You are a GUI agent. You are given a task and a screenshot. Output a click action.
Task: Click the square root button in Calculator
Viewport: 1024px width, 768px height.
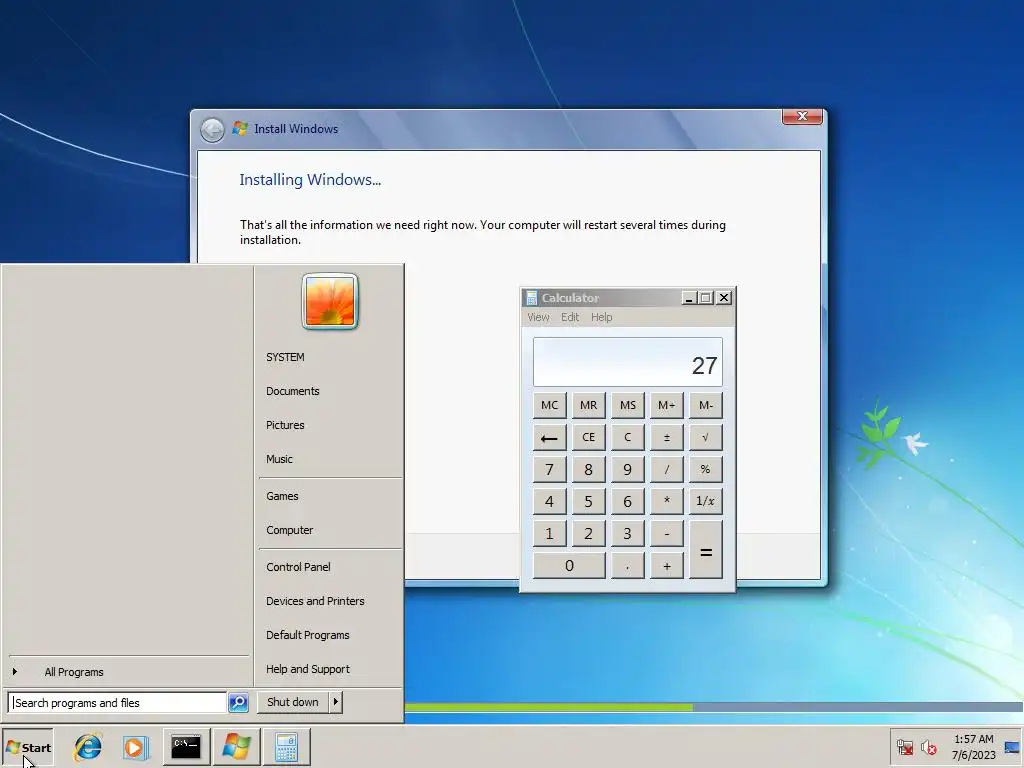tap(705, 438)
